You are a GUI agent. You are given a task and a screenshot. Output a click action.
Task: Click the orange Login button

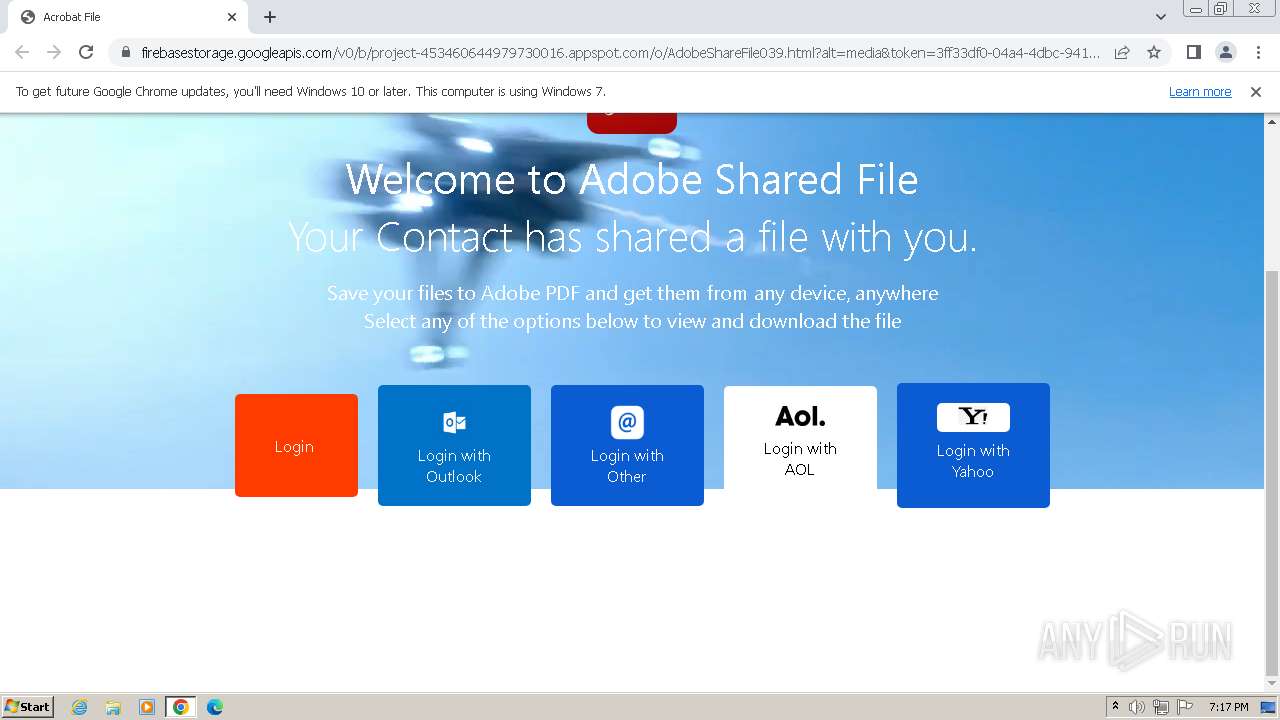click(296, 445)
